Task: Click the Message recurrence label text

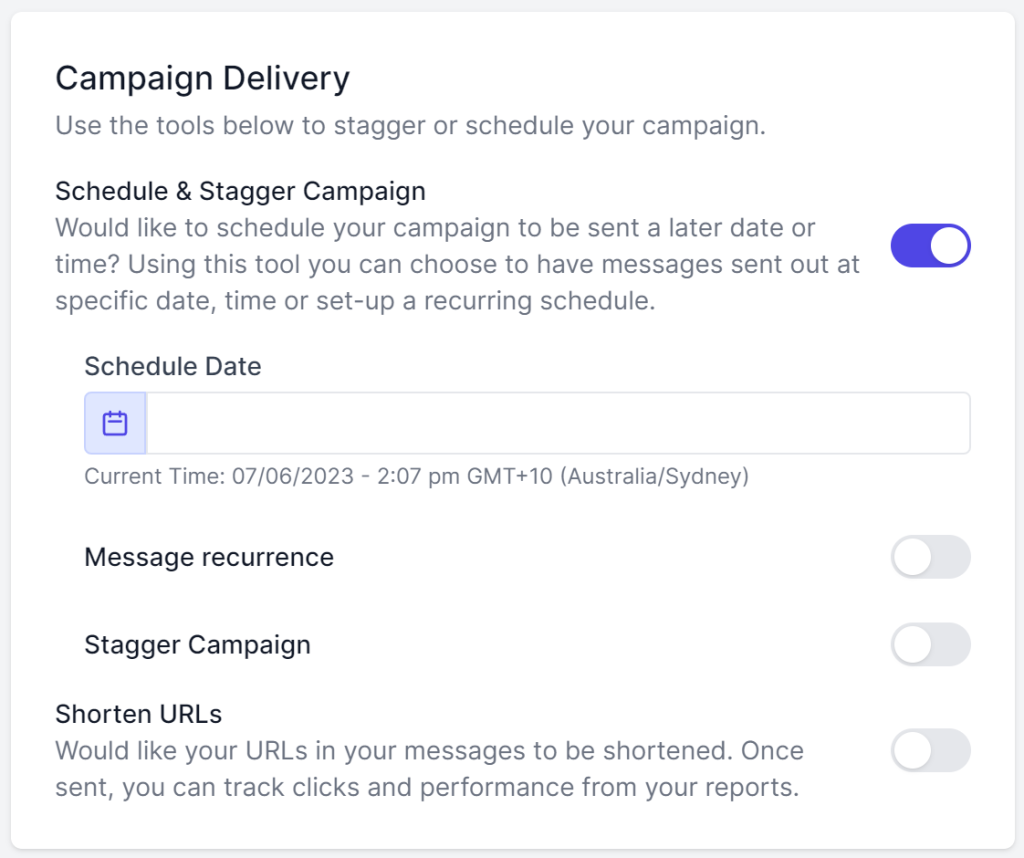Action: tap(208, 557)
